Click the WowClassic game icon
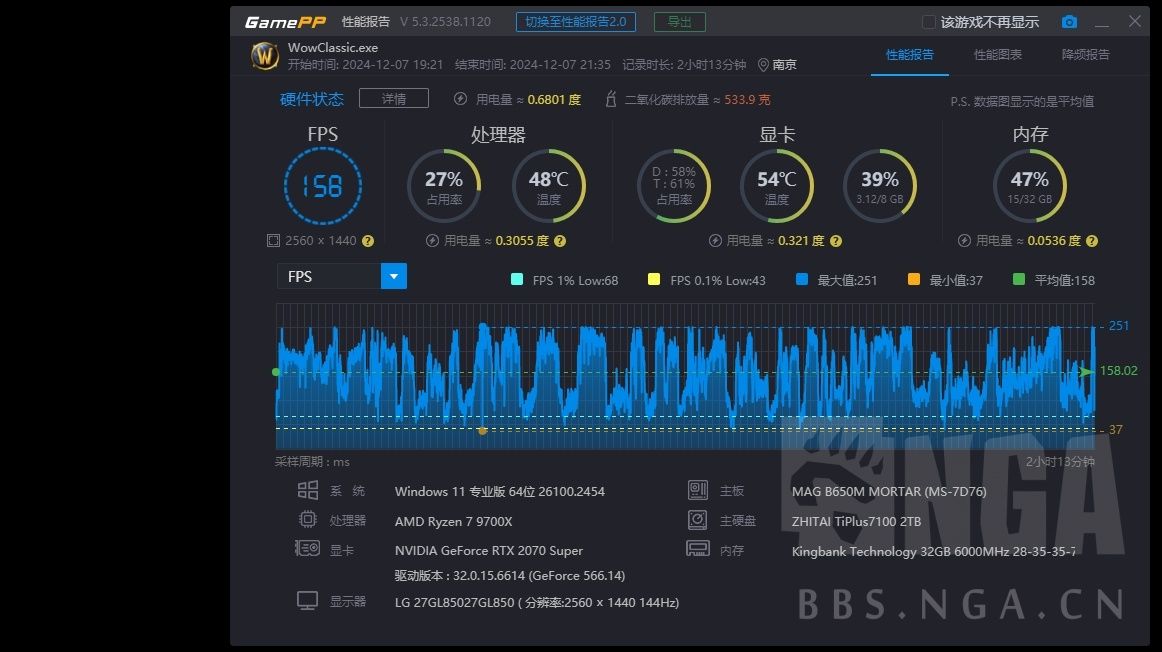This screenshot has height=652, width=1162. click(263, 55)
